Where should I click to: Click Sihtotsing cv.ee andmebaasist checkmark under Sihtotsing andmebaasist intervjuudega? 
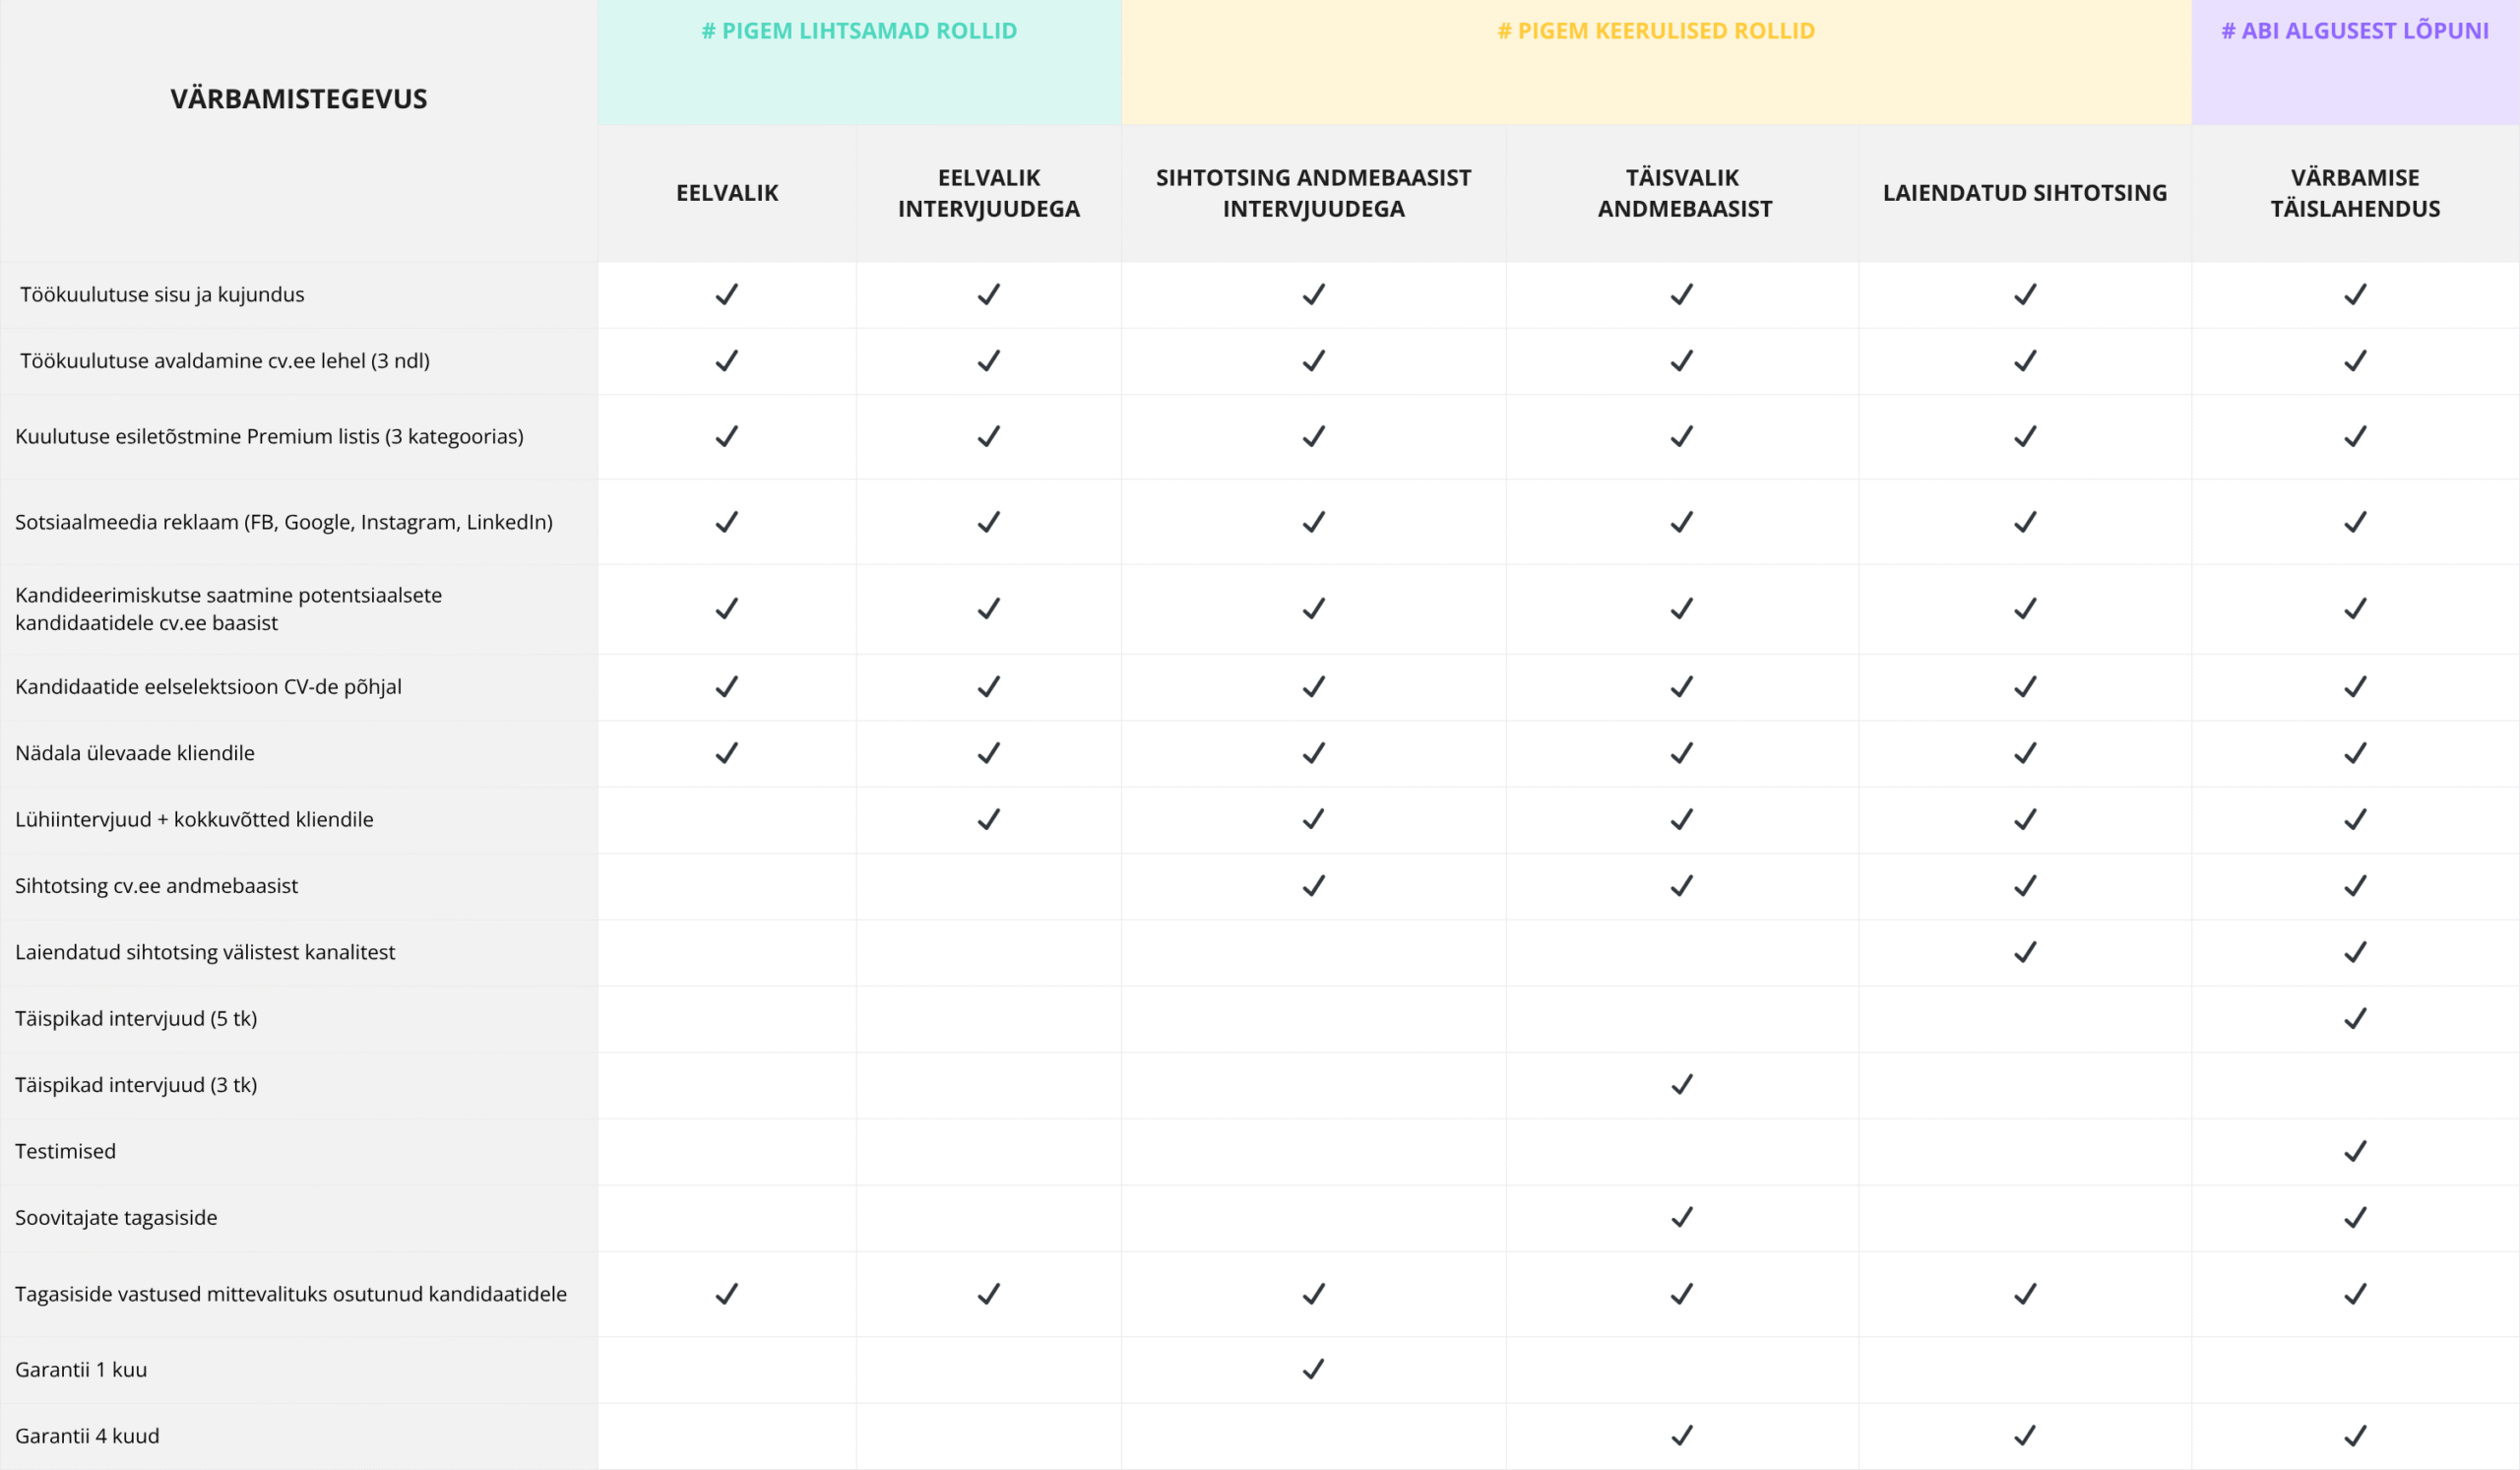1313,885
